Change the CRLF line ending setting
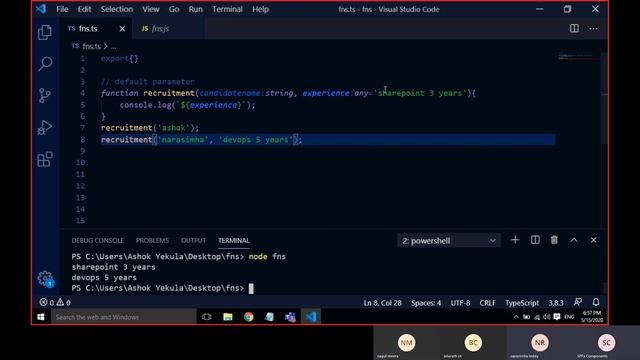 click(487, 302)
